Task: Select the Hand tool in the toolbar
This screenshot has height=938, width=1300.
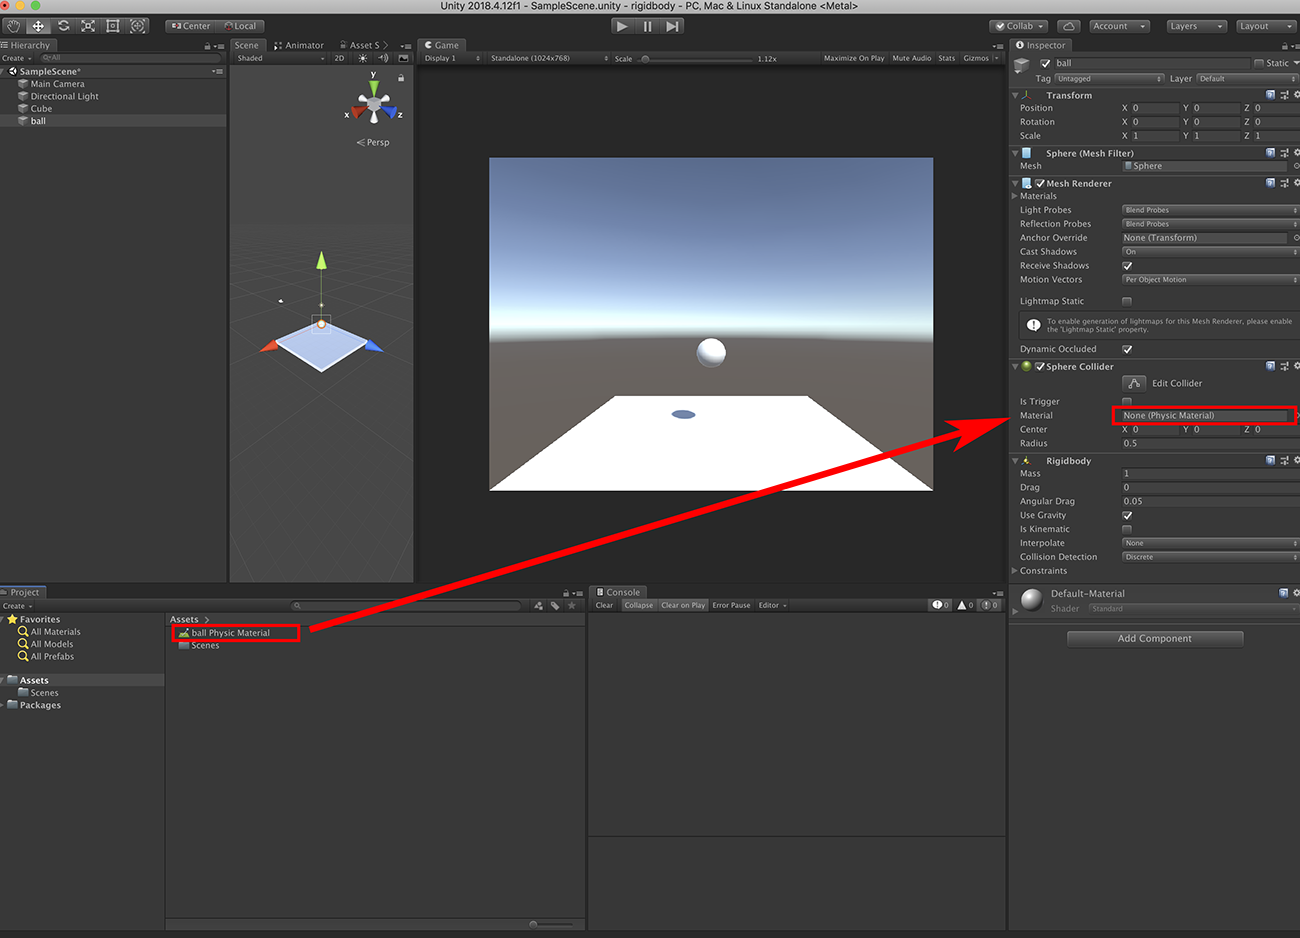Action: 12,25
